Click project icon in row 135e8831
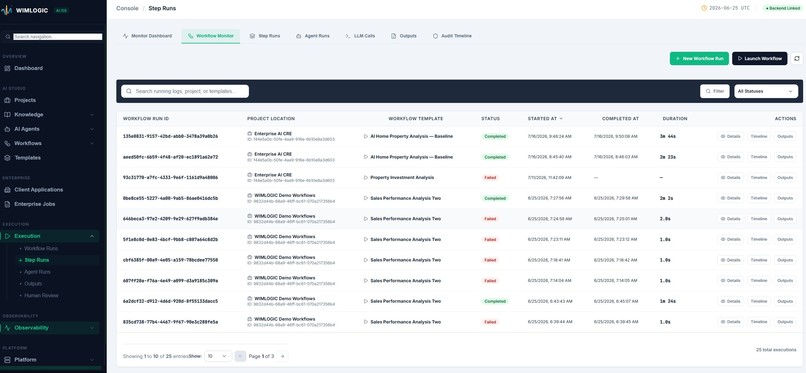 tap(250, 134)
